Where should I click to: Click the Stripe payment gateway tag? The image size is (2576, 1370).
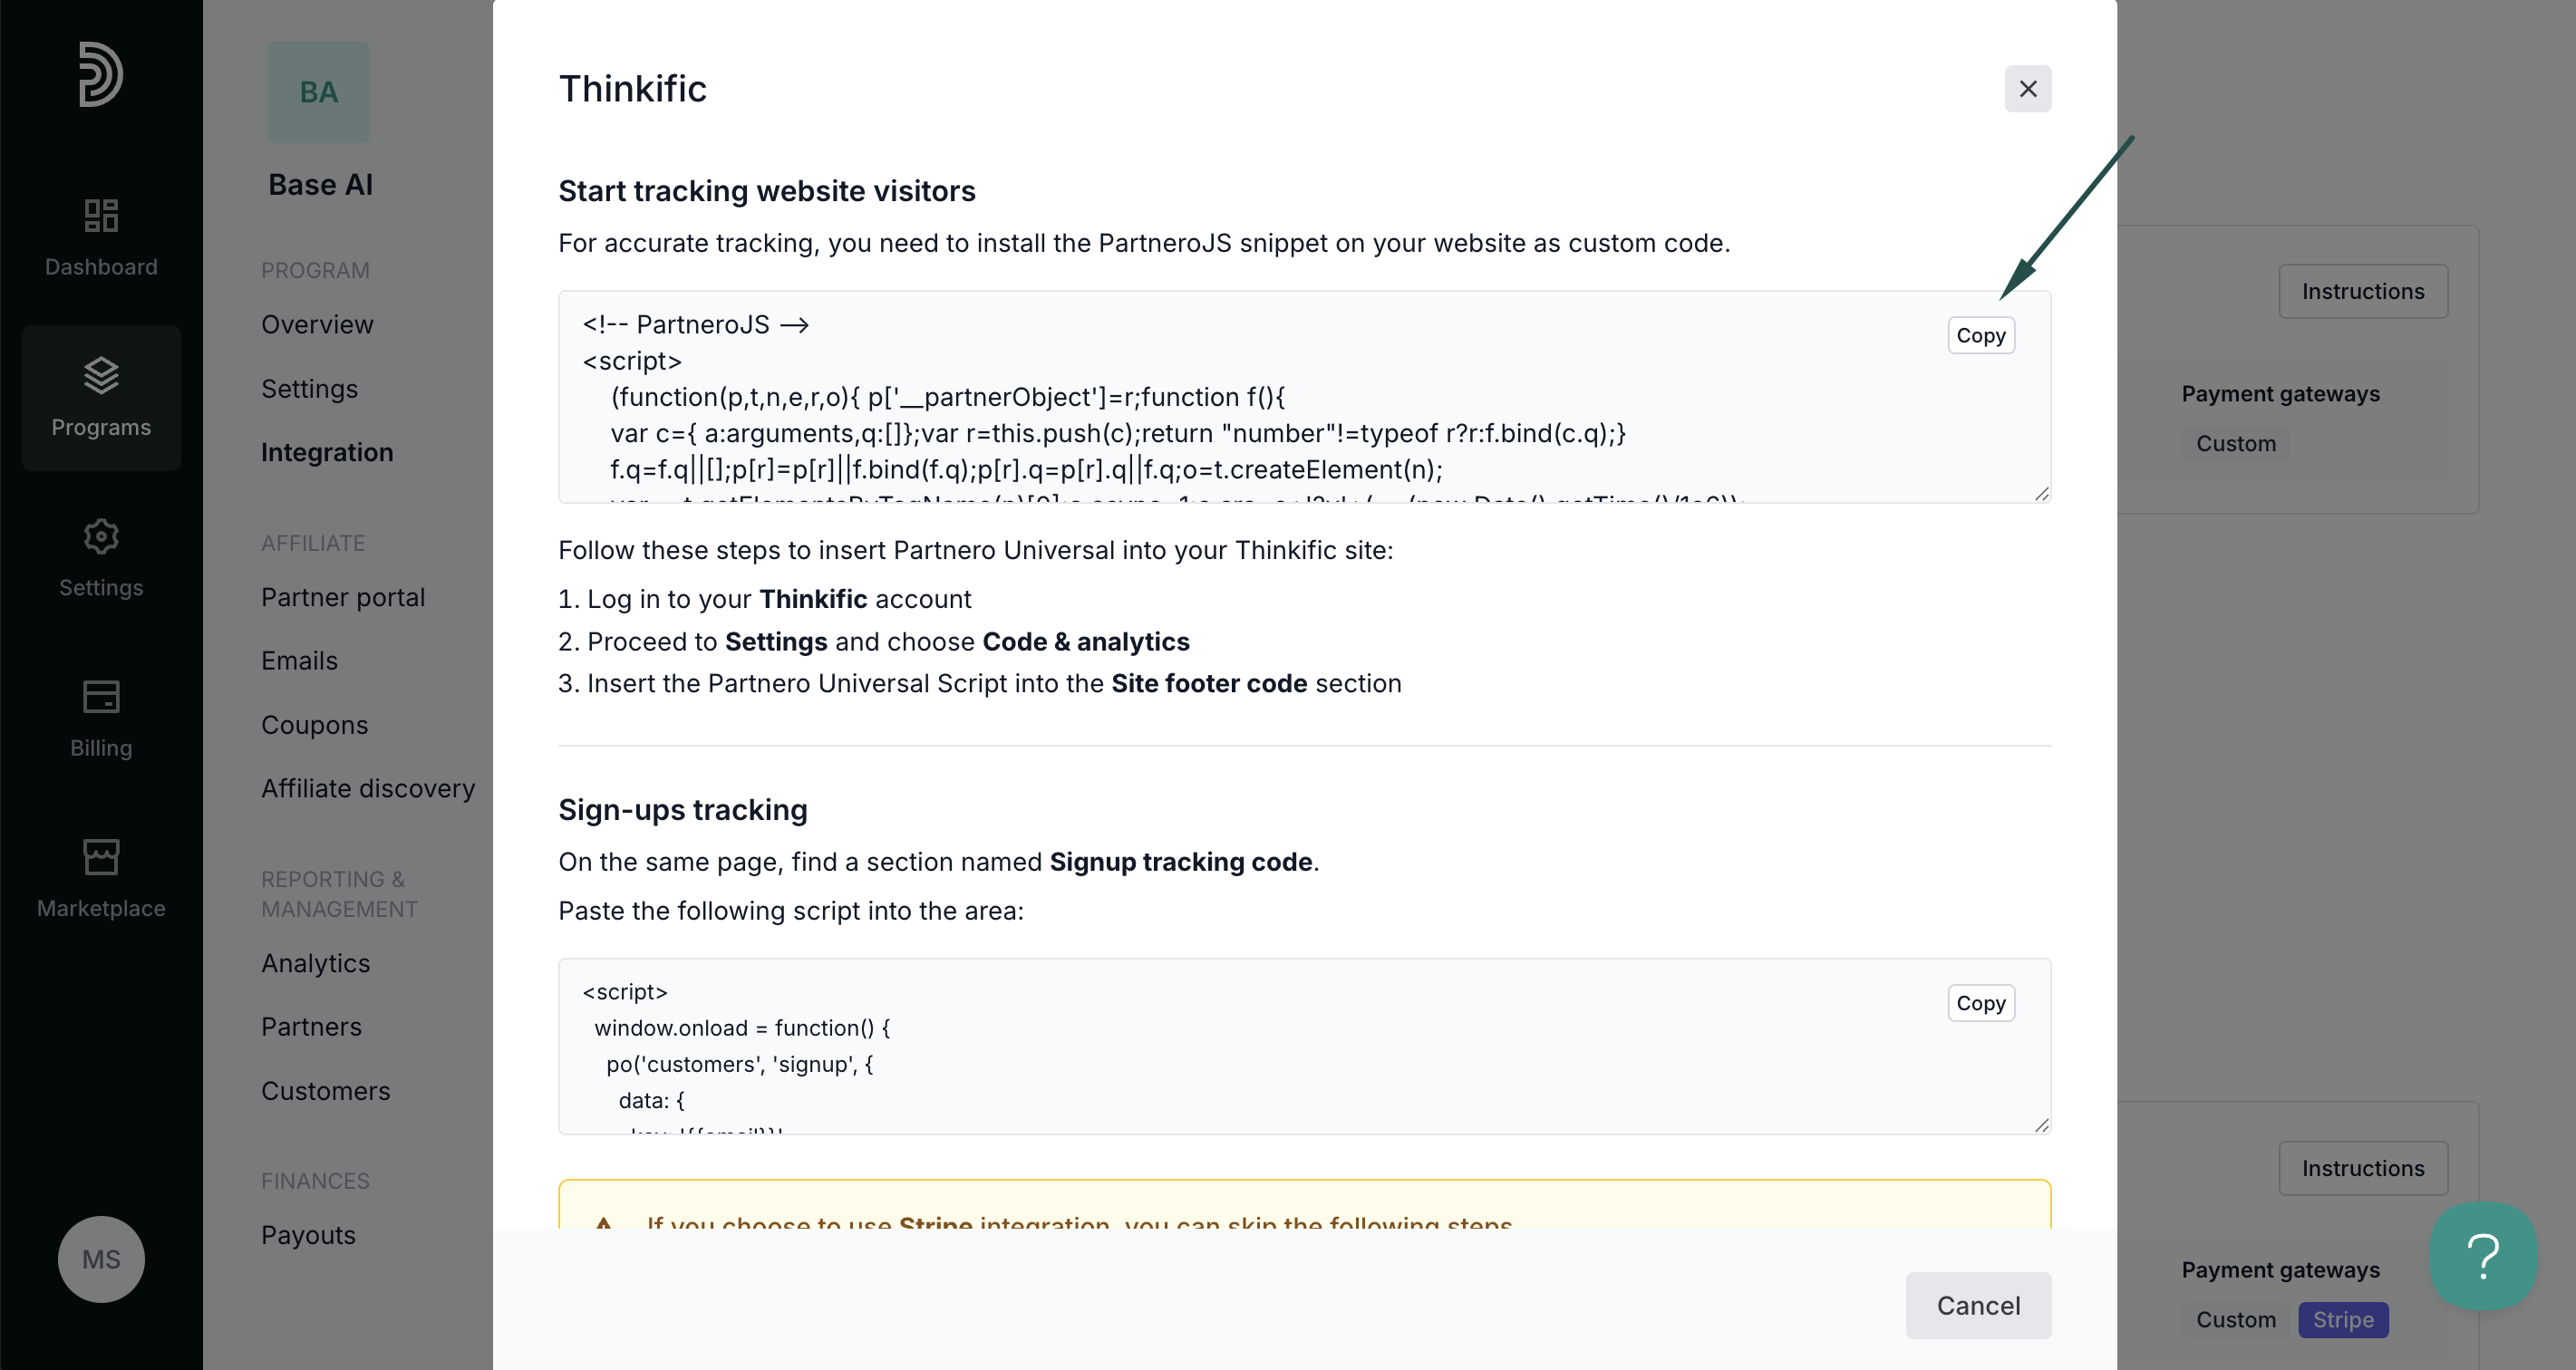pos(2343,1319)
